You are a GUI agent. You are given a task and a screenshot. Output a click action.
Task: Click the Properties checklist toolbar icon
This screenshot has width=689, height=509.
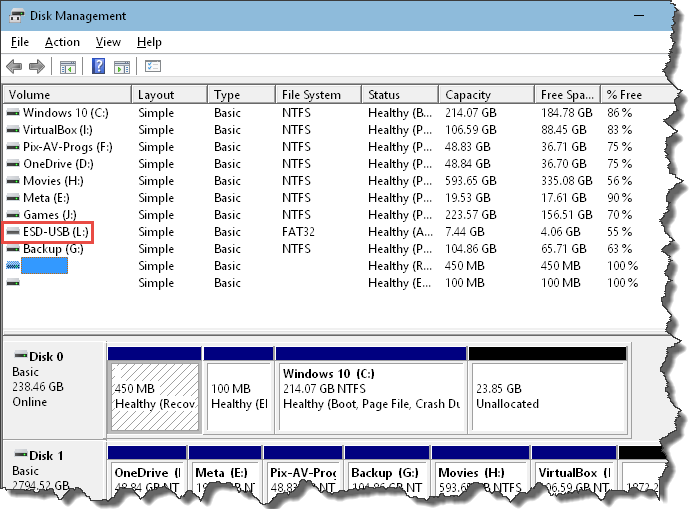click(153, 66)
